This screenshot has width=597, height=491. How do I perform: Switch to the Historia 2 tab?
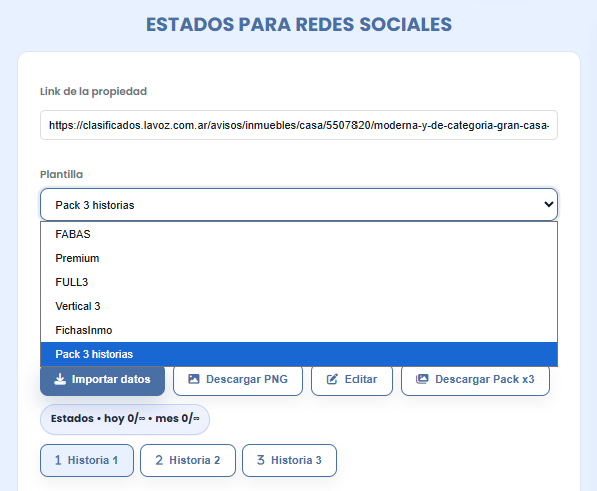188,460
